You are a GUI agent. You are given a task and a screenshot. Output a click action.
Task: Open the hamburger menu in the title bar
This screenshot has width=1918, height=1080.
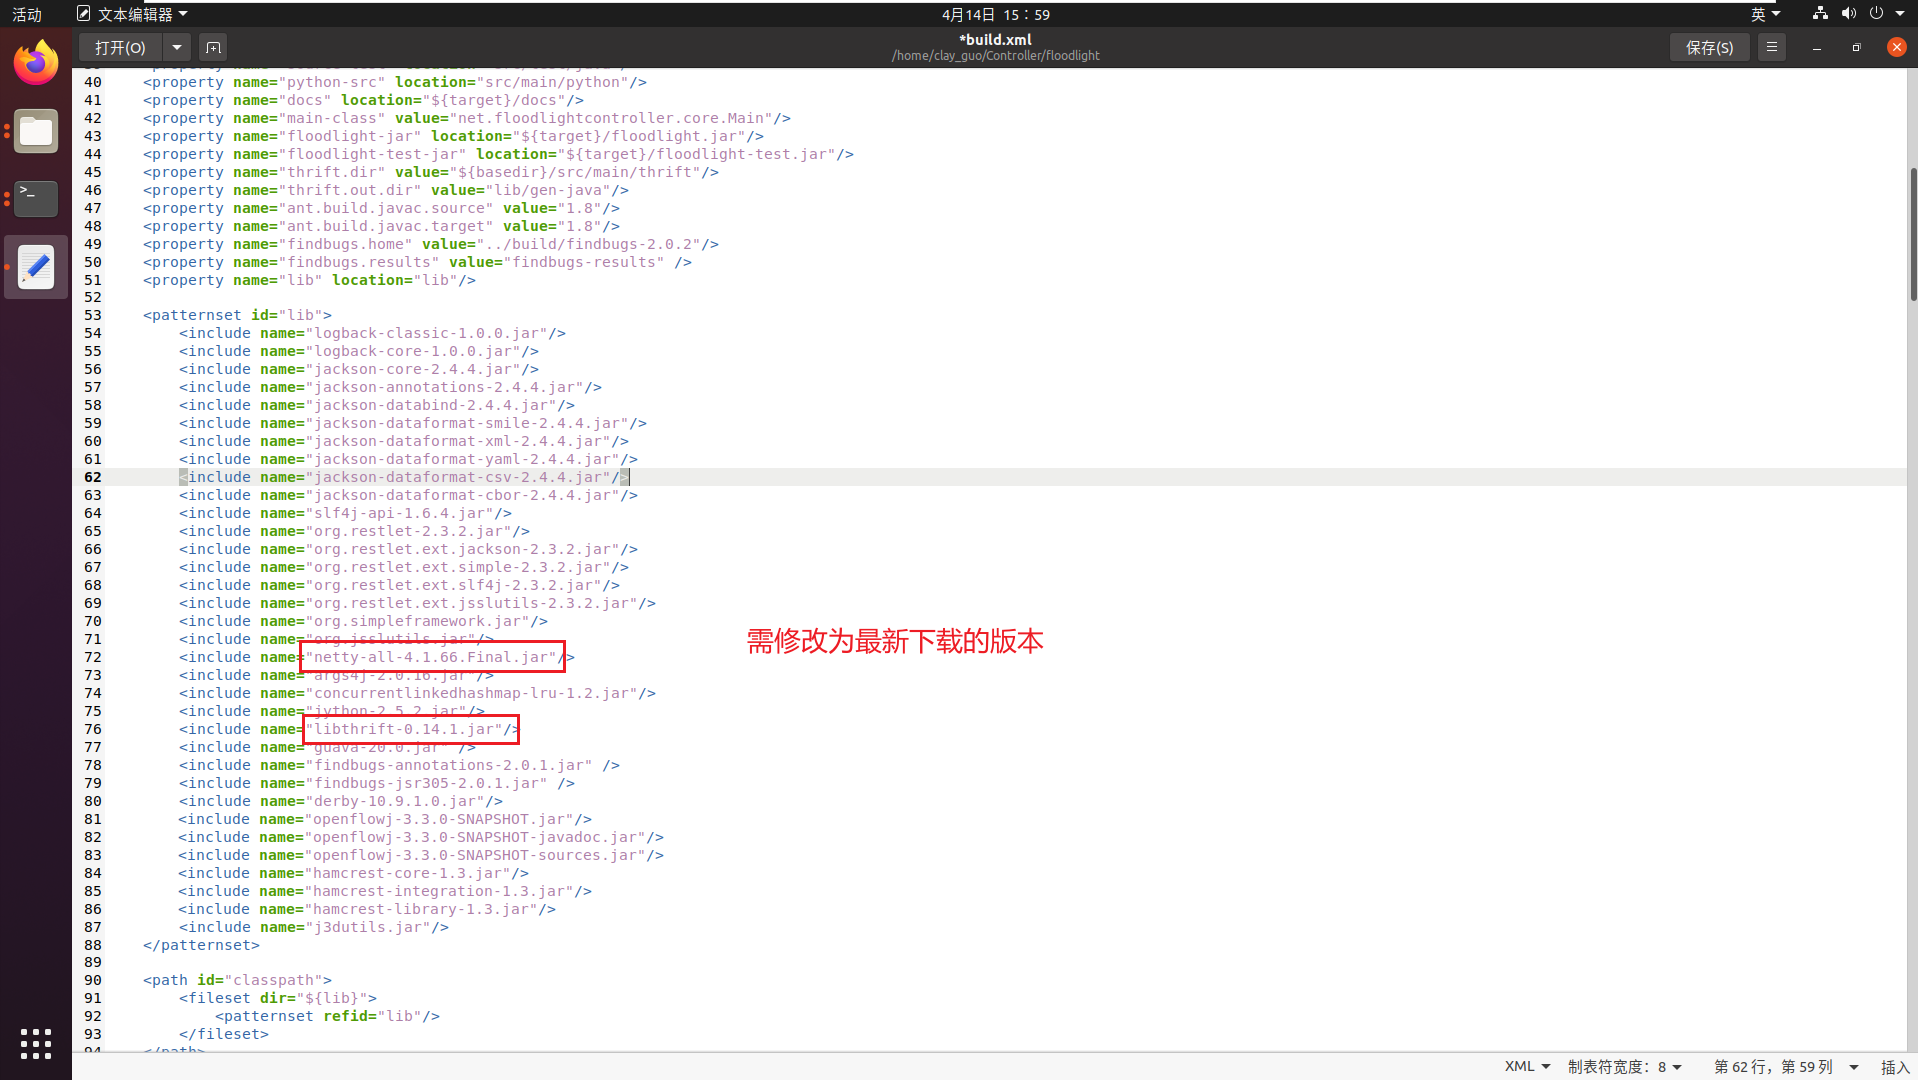click(1771, 47)
